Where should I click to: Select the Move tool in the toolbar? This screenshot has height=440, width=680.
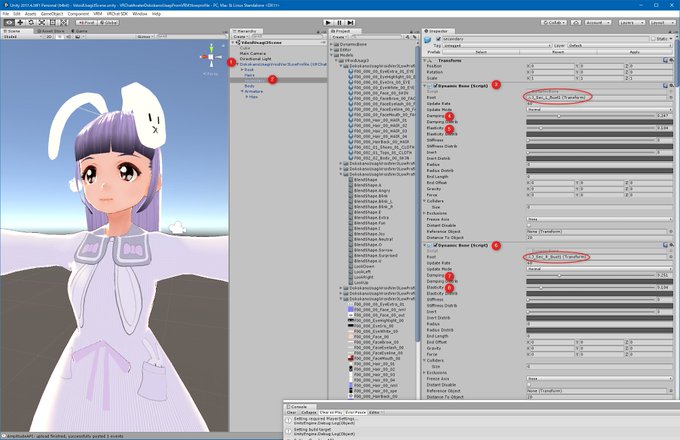[x=20, y=22]
